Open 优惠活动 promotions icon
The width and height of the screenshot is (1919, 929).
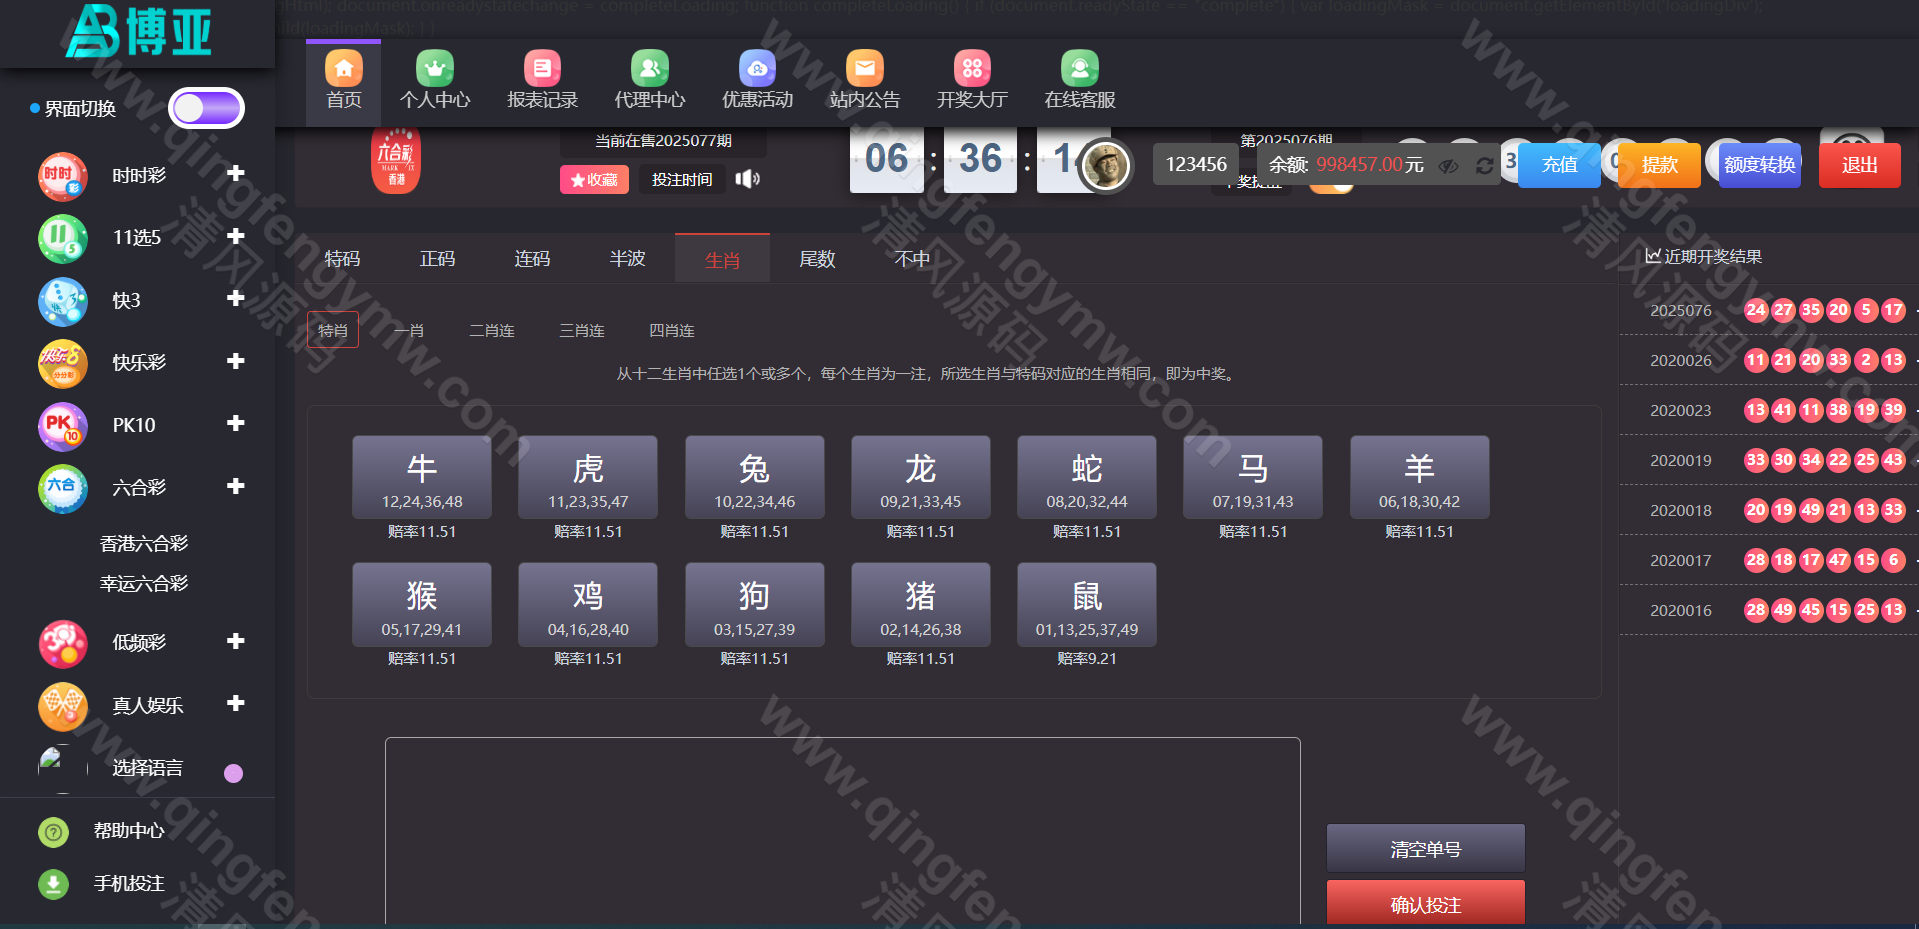click(757, 68)
